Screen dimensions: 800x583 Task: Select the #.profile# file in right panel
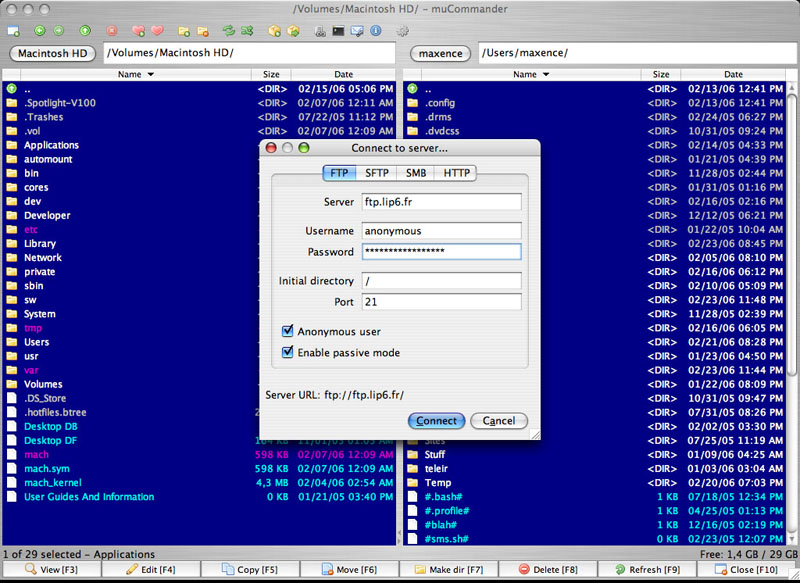(x=594, y=511)
